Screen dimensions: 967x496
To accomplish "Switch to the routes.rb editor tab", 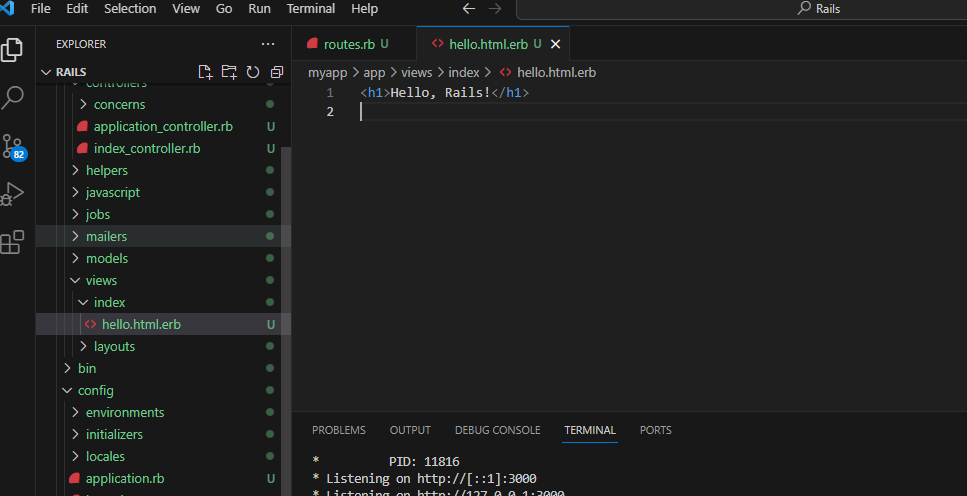I will 355,44.
